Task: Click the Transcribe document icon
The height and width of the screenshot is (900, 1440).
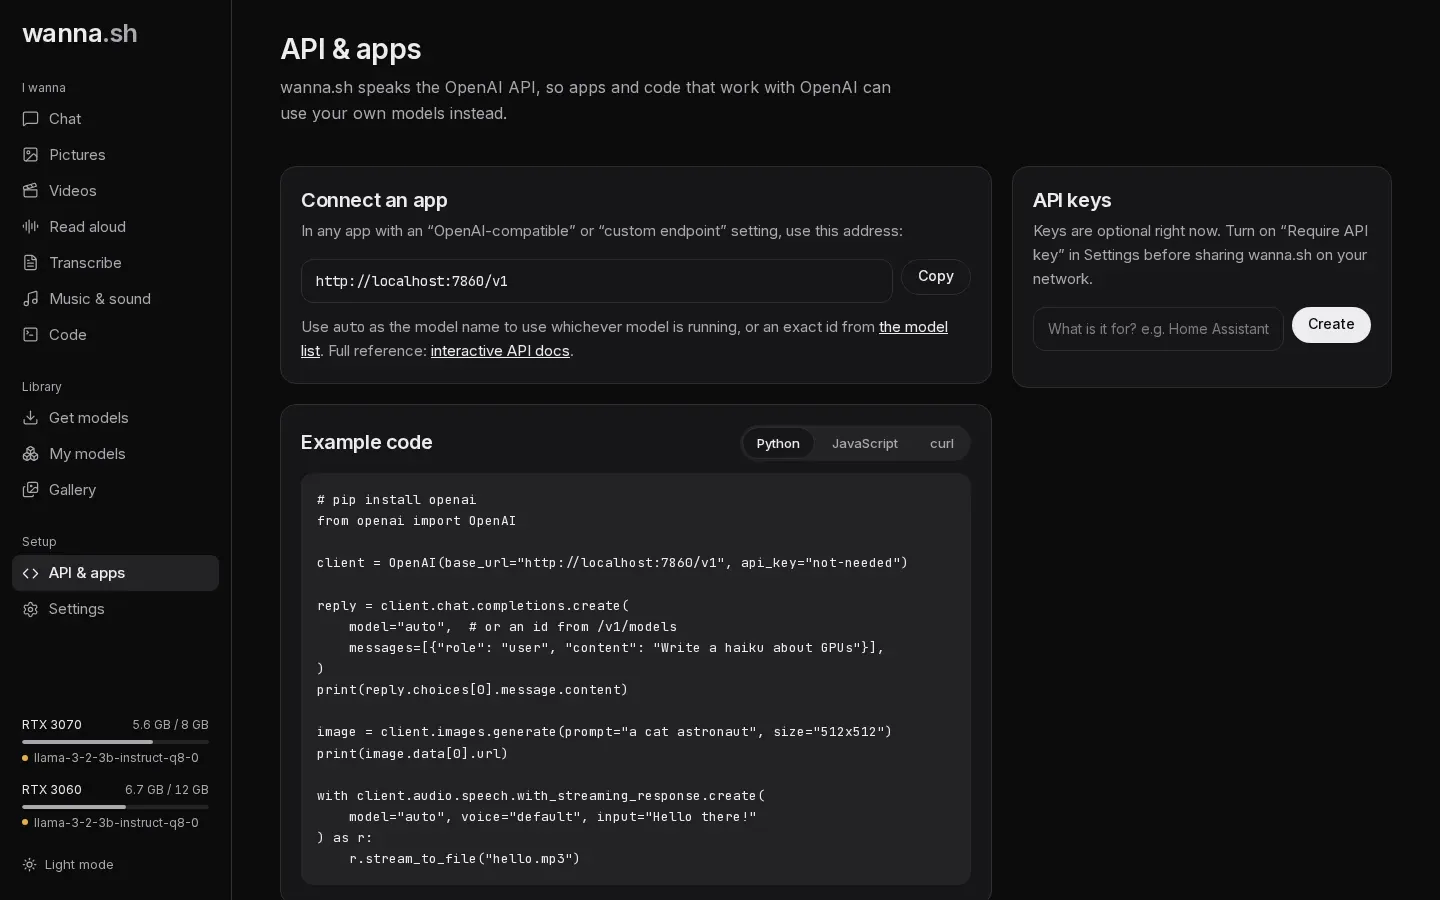Action: 30,263
